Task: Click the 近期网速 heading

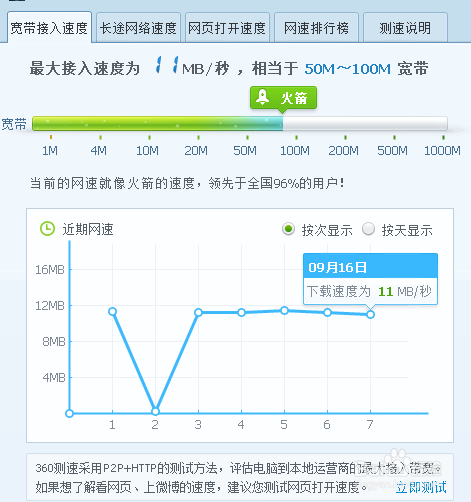Action: click(88, 229)
